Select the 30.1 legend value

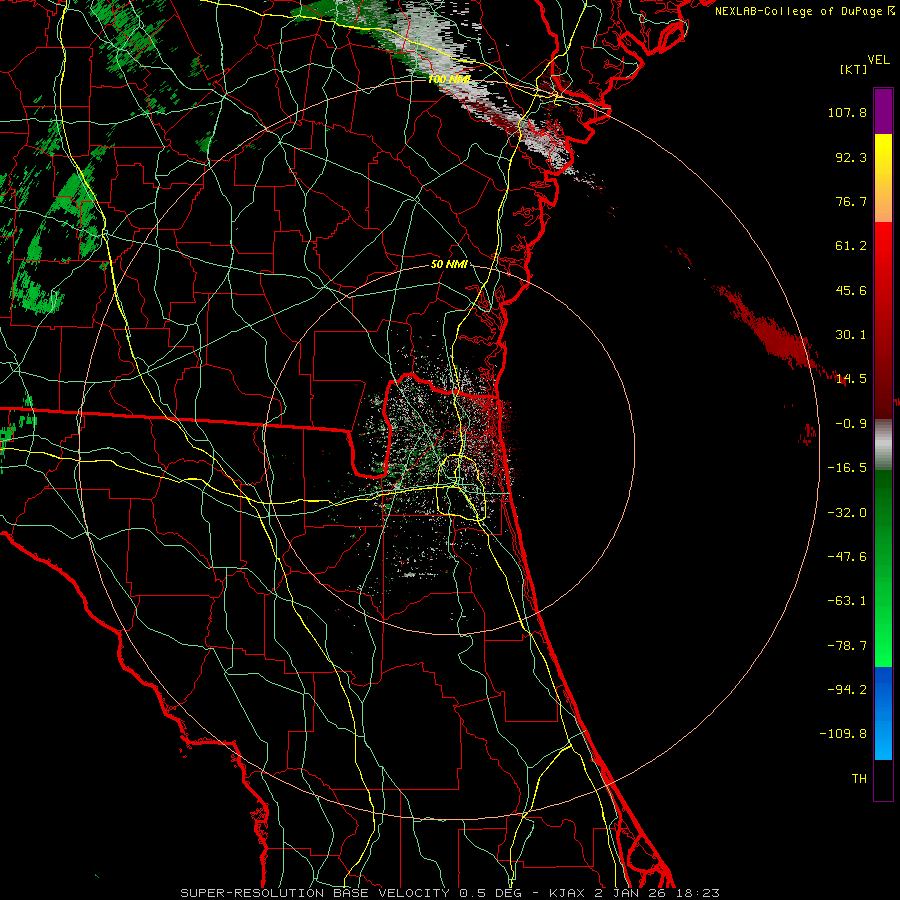[851, 335]
